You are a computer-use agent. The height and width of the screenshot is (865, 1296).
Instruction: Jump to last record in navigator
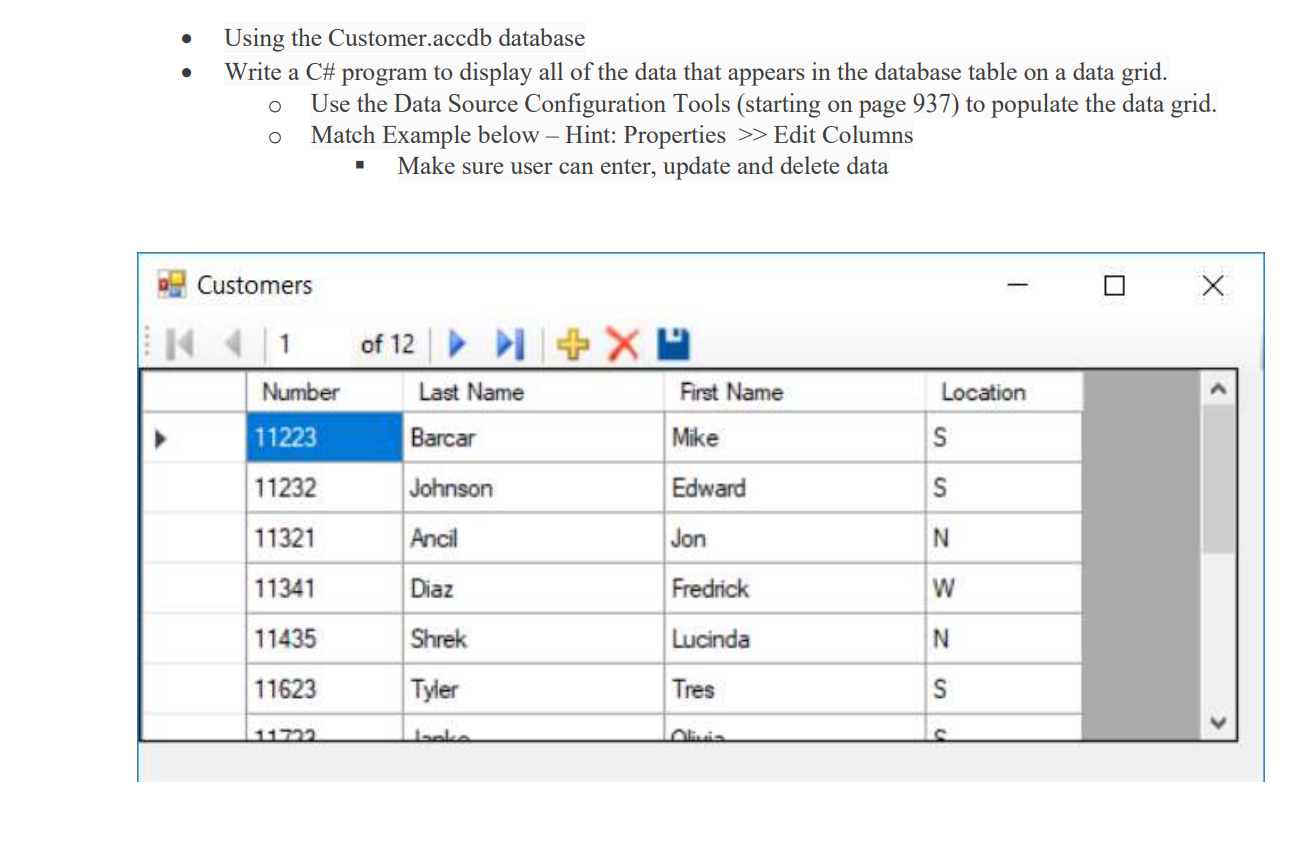510,345
